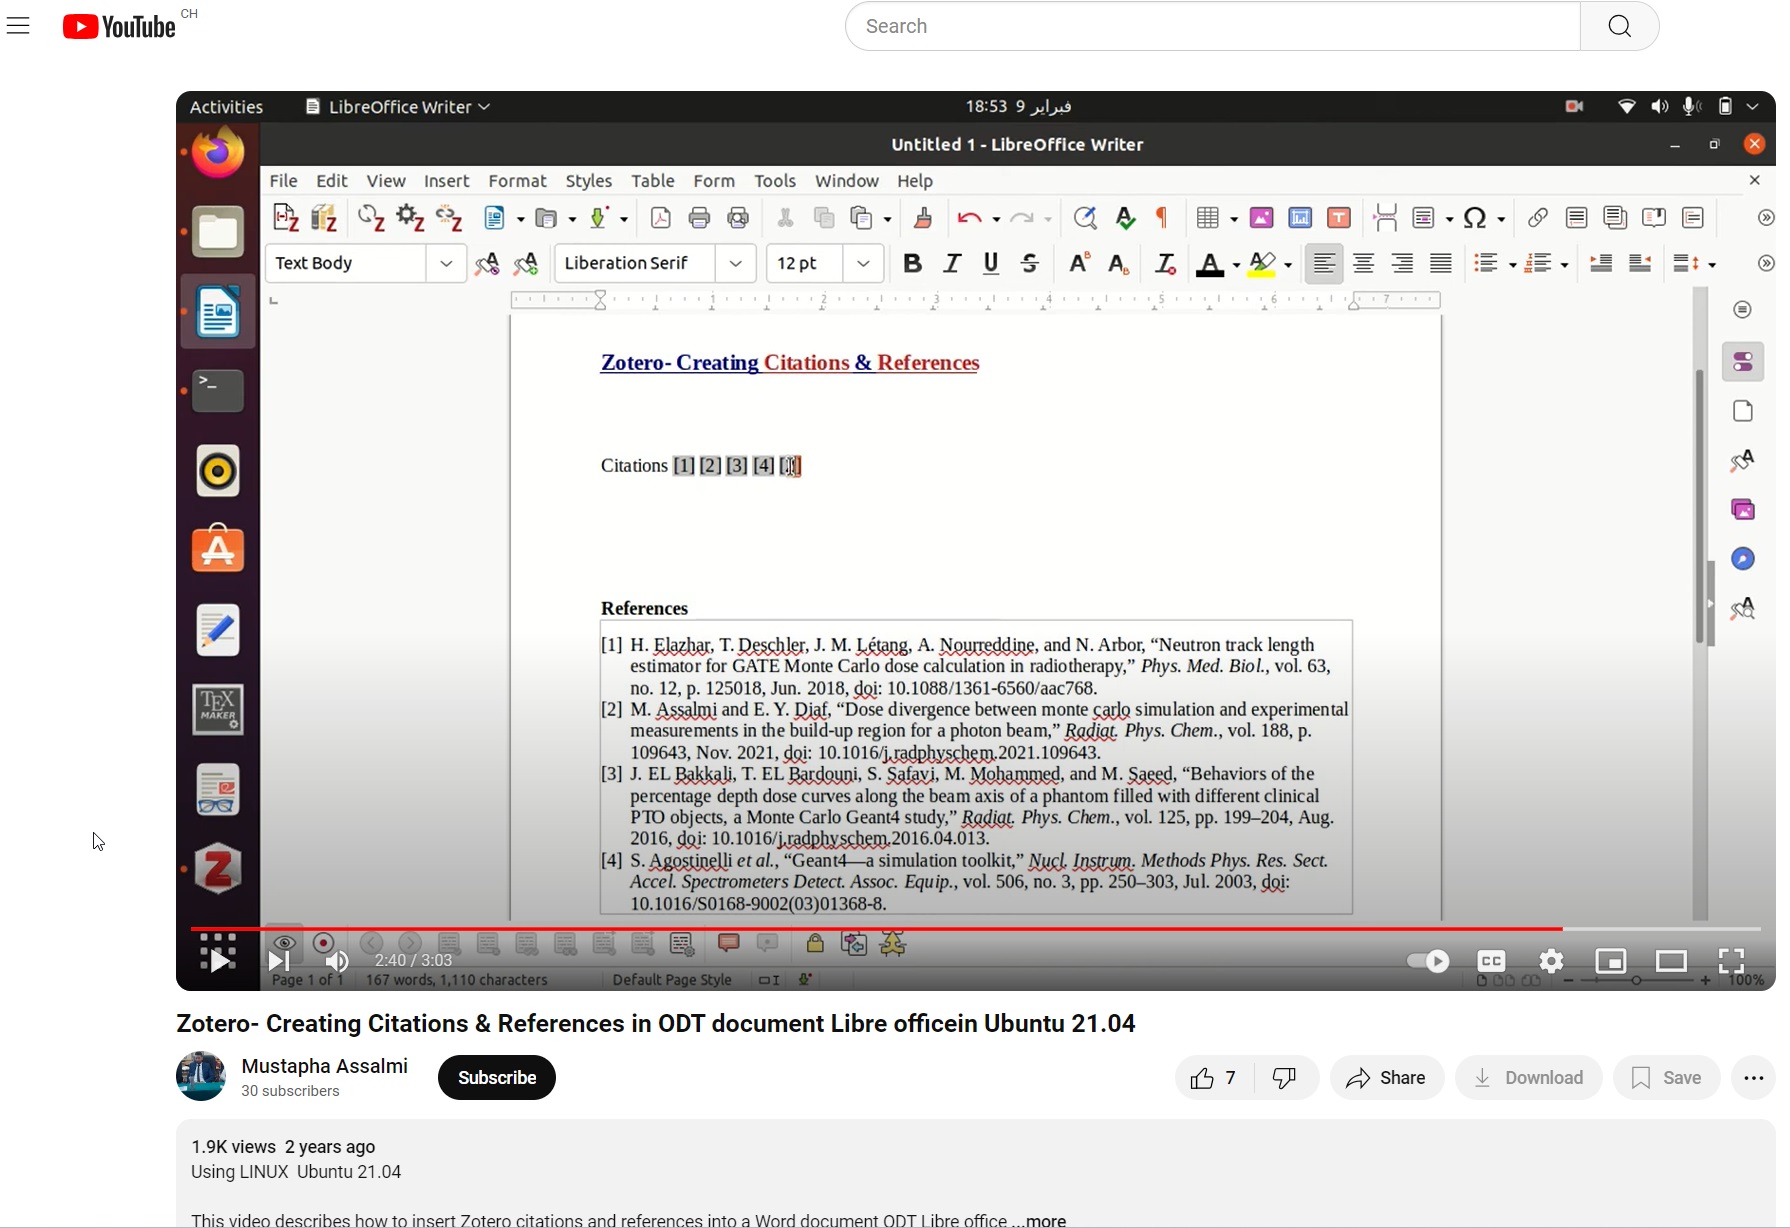The image size is (1790, 1228).
Task: Click Zotero Add/Edit Citation icon
Action: pos(285,218)
